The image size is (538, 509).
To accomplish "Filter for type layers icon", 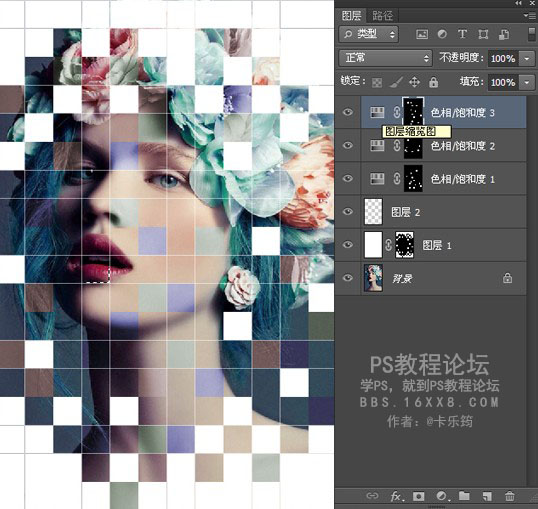I will click(x=462, y=34).
